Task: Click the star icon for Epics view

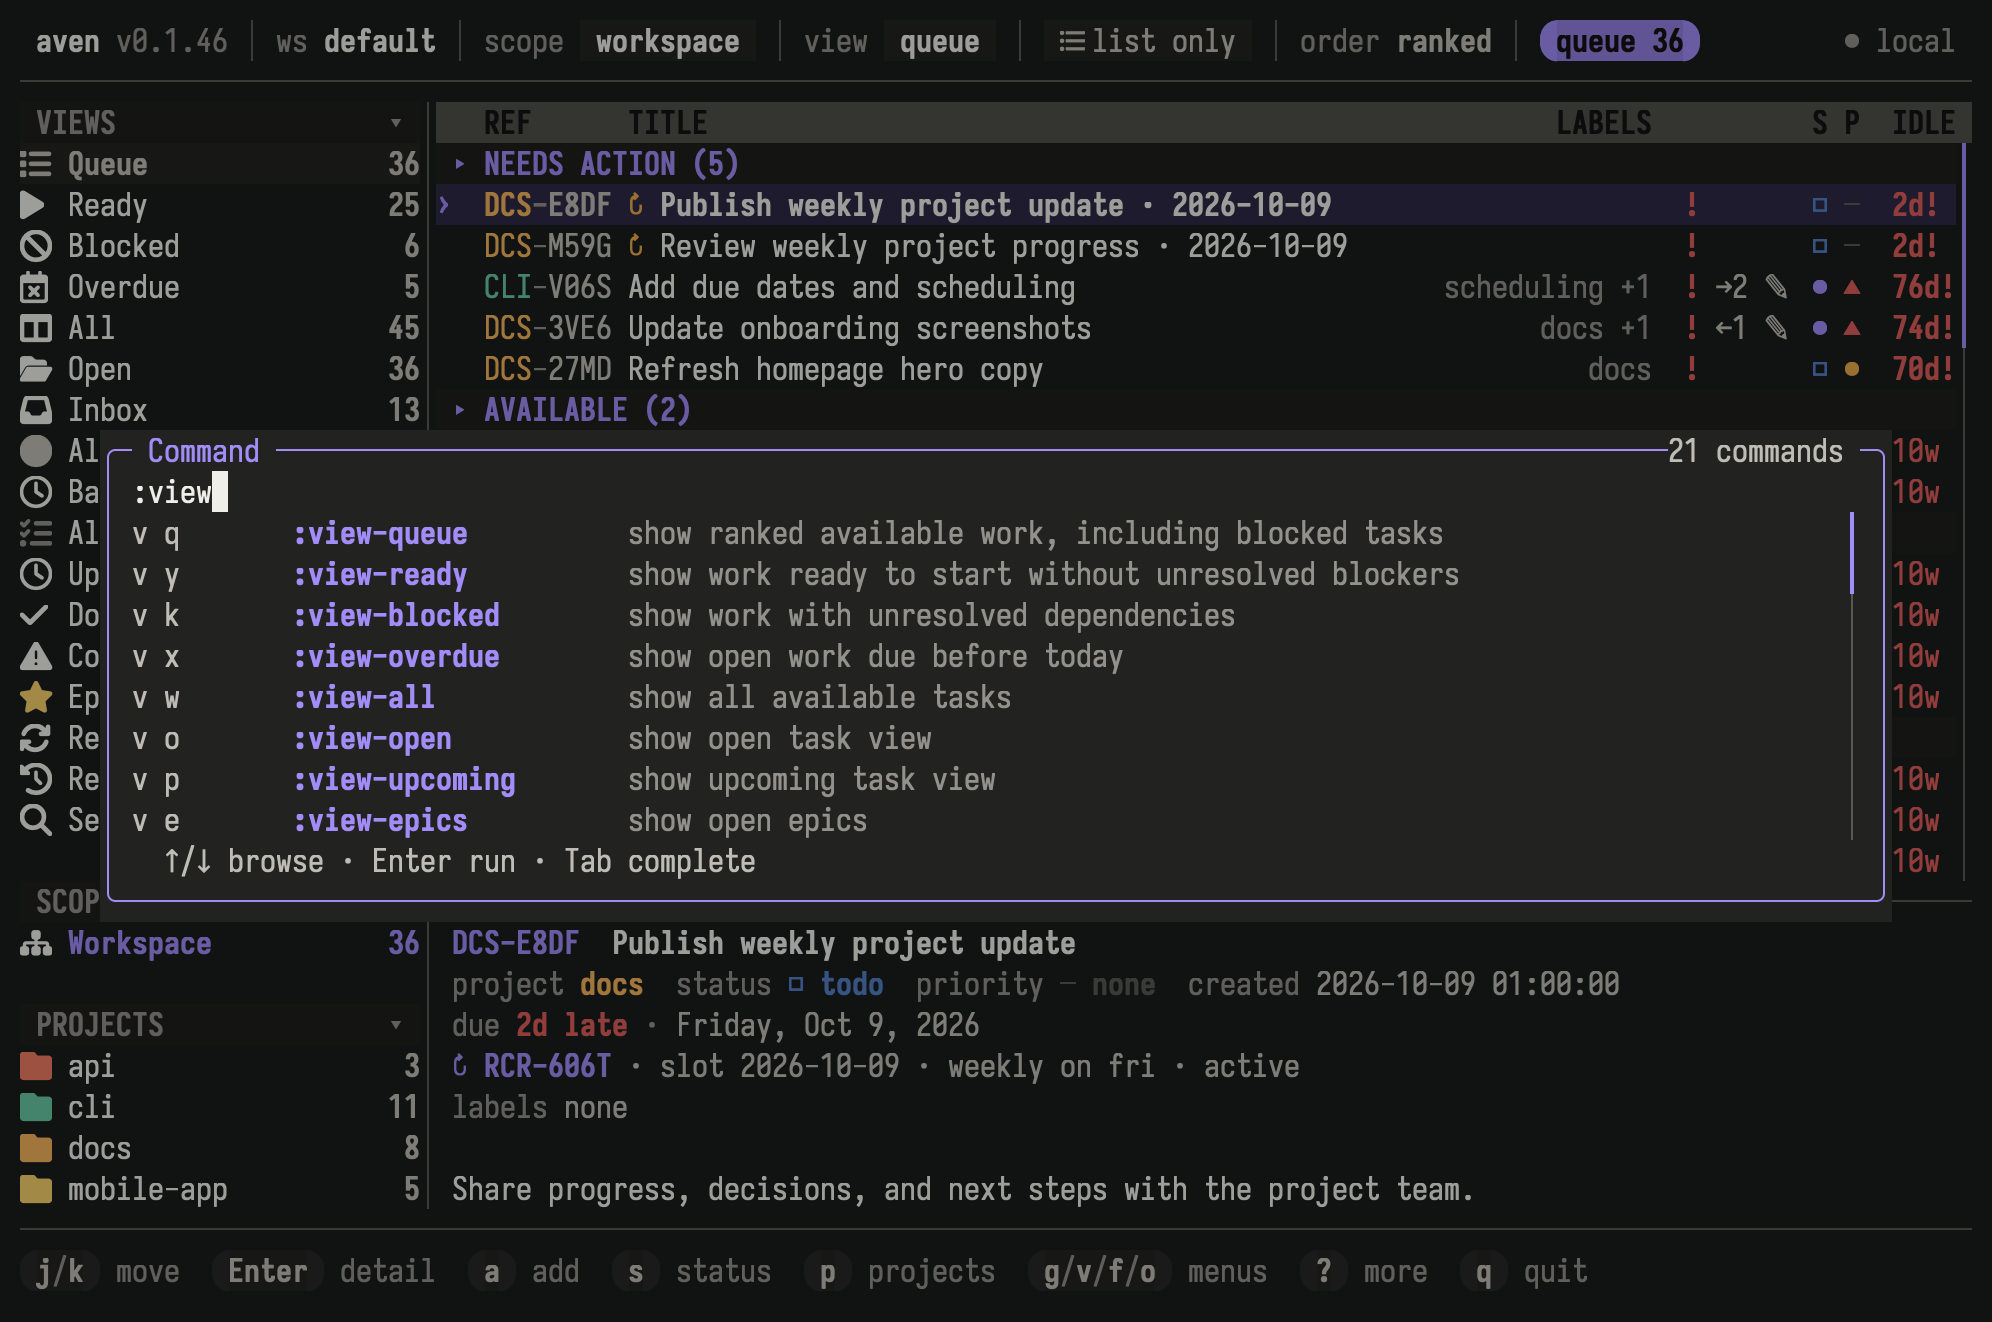Action: pyautogui.click(x=35, y=697)
